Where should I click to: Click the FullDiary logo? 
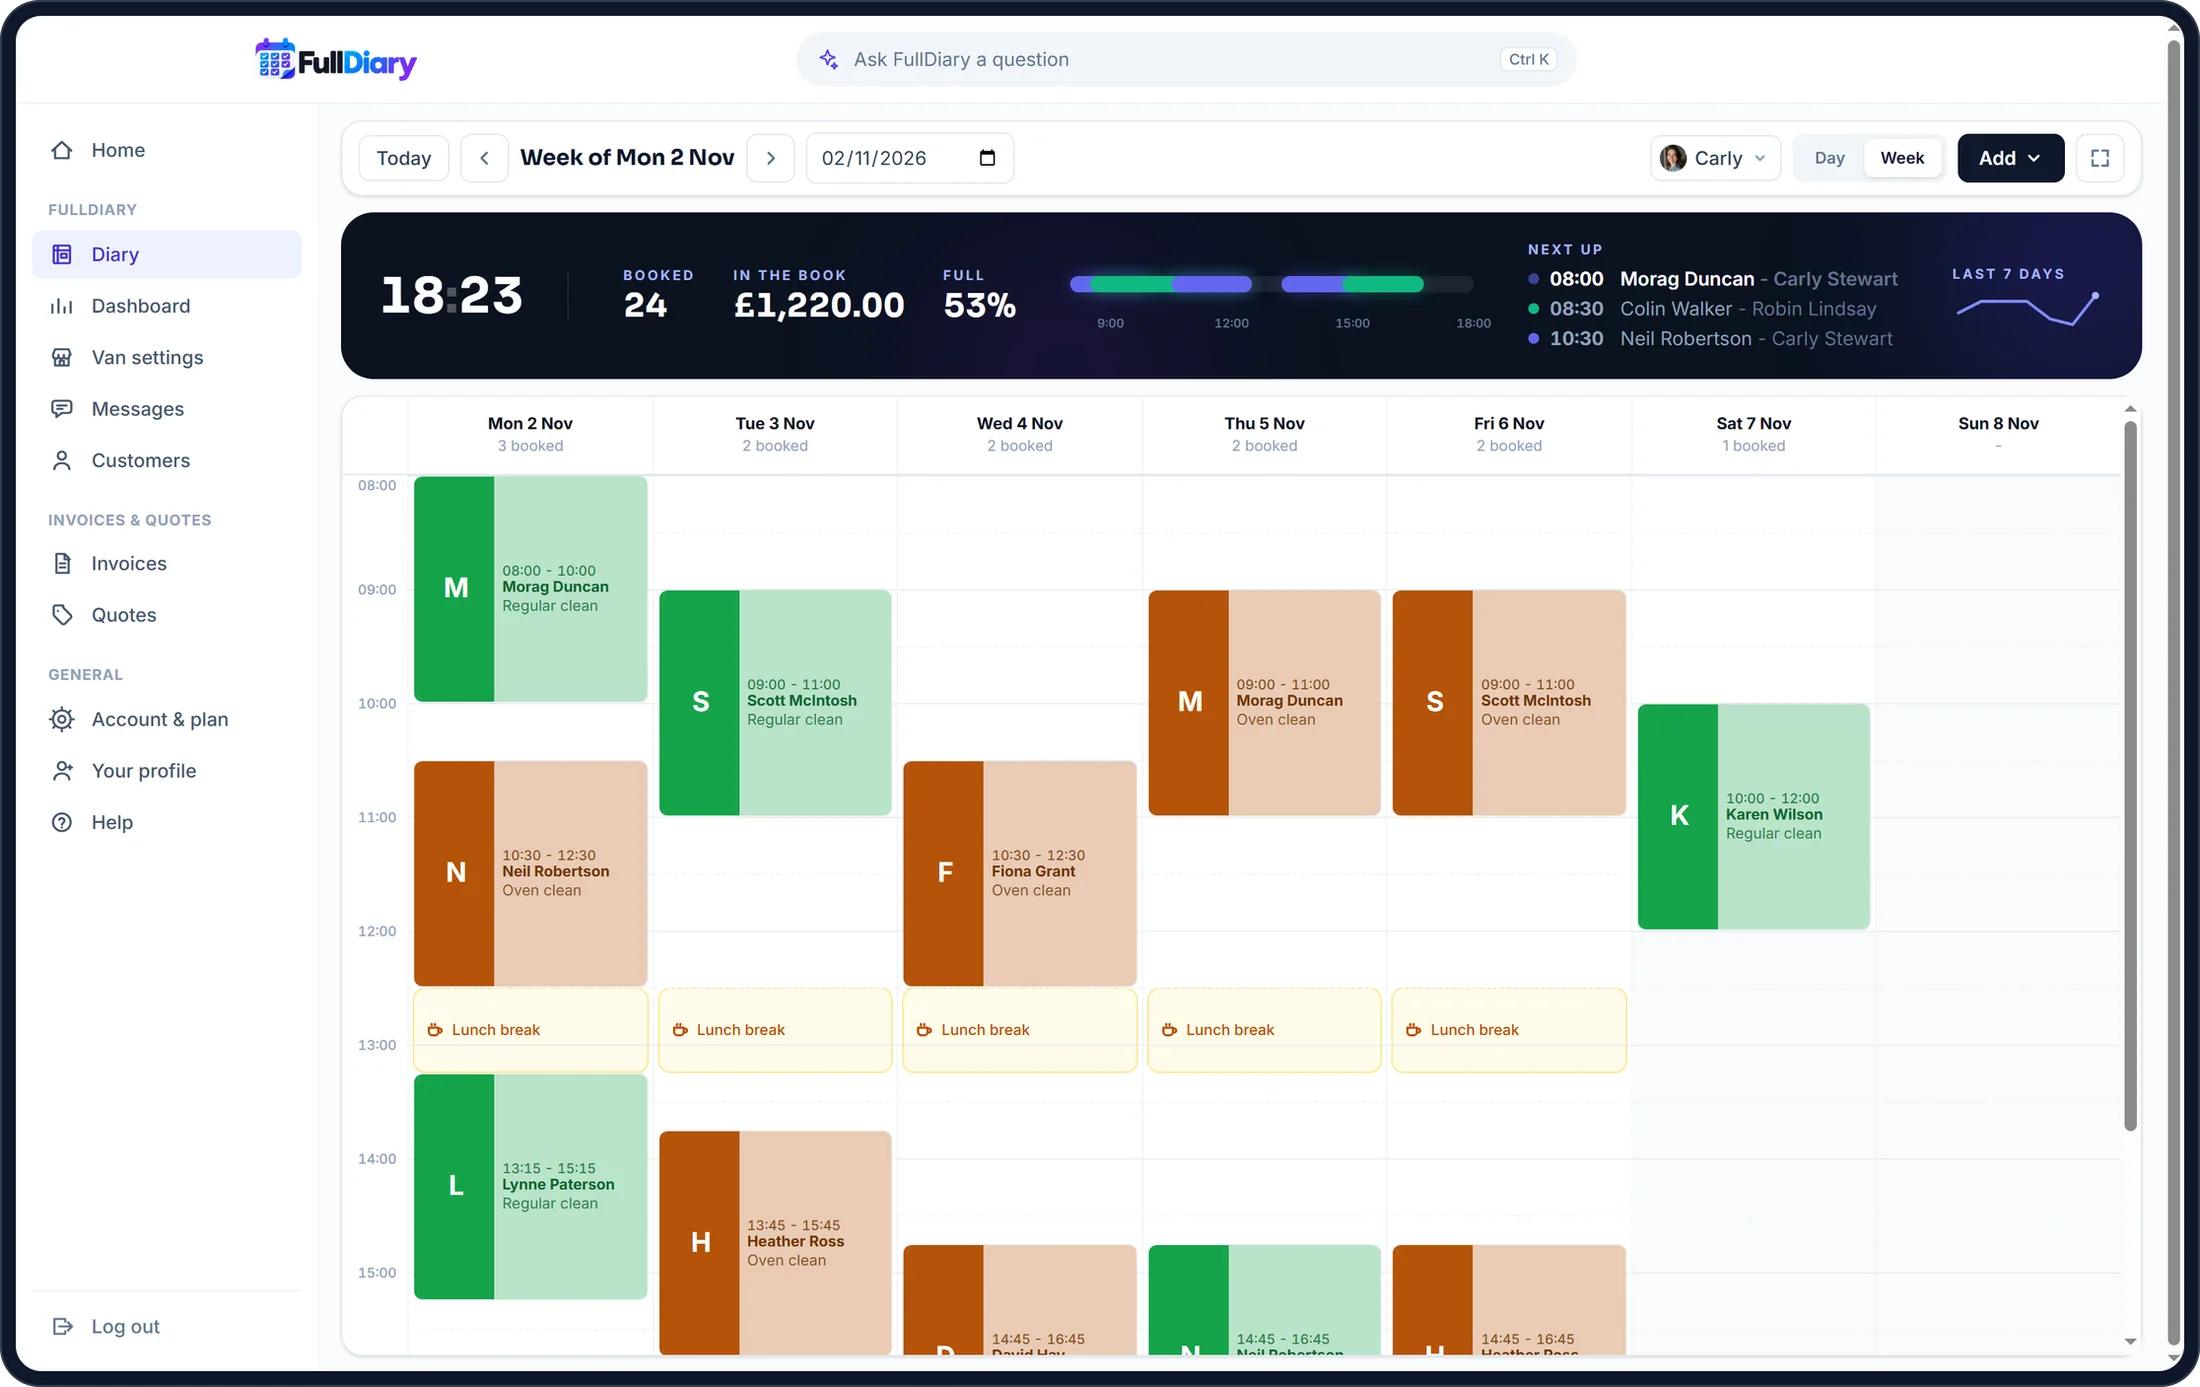pos(335,60)
